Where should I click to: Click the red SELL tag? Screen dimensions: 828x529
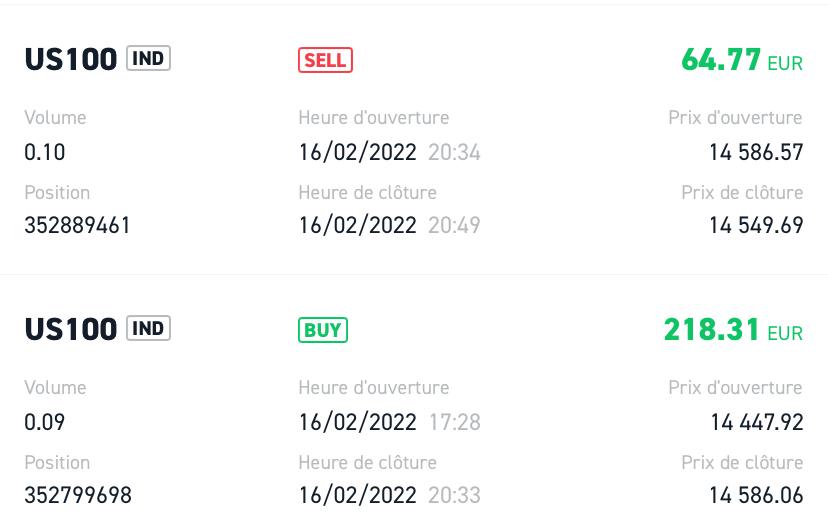point(325,60)
